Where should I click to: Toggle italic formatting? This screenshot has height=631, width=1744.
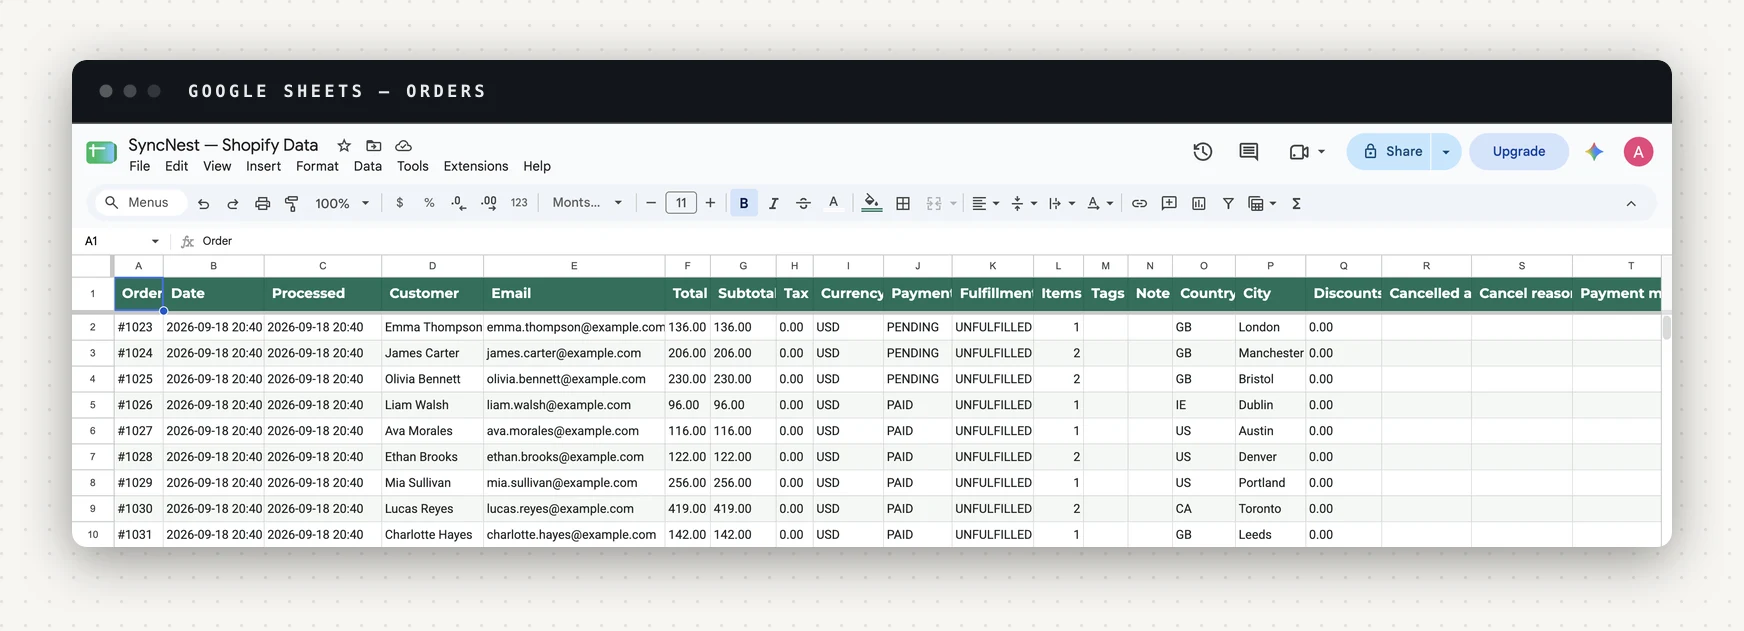coord(773,203)
